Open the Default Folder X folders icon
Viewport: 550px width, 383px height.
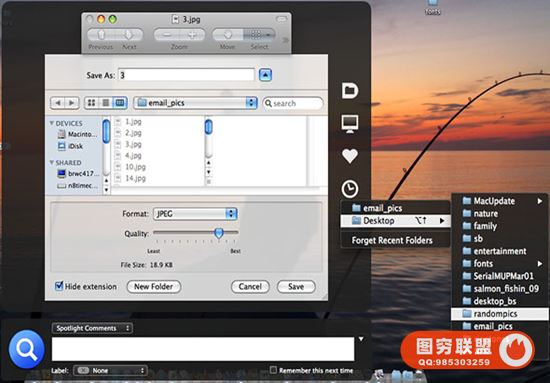pos(350,91)
